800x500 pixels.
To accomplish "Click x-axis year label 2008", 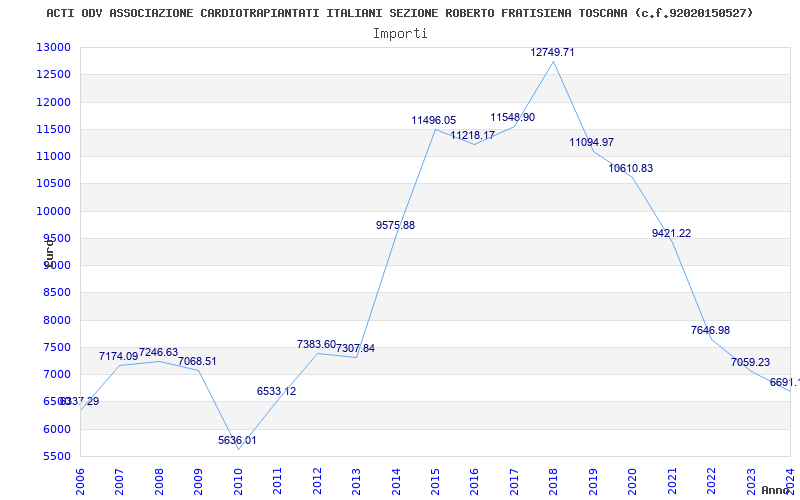I will (x=159, y=482).
